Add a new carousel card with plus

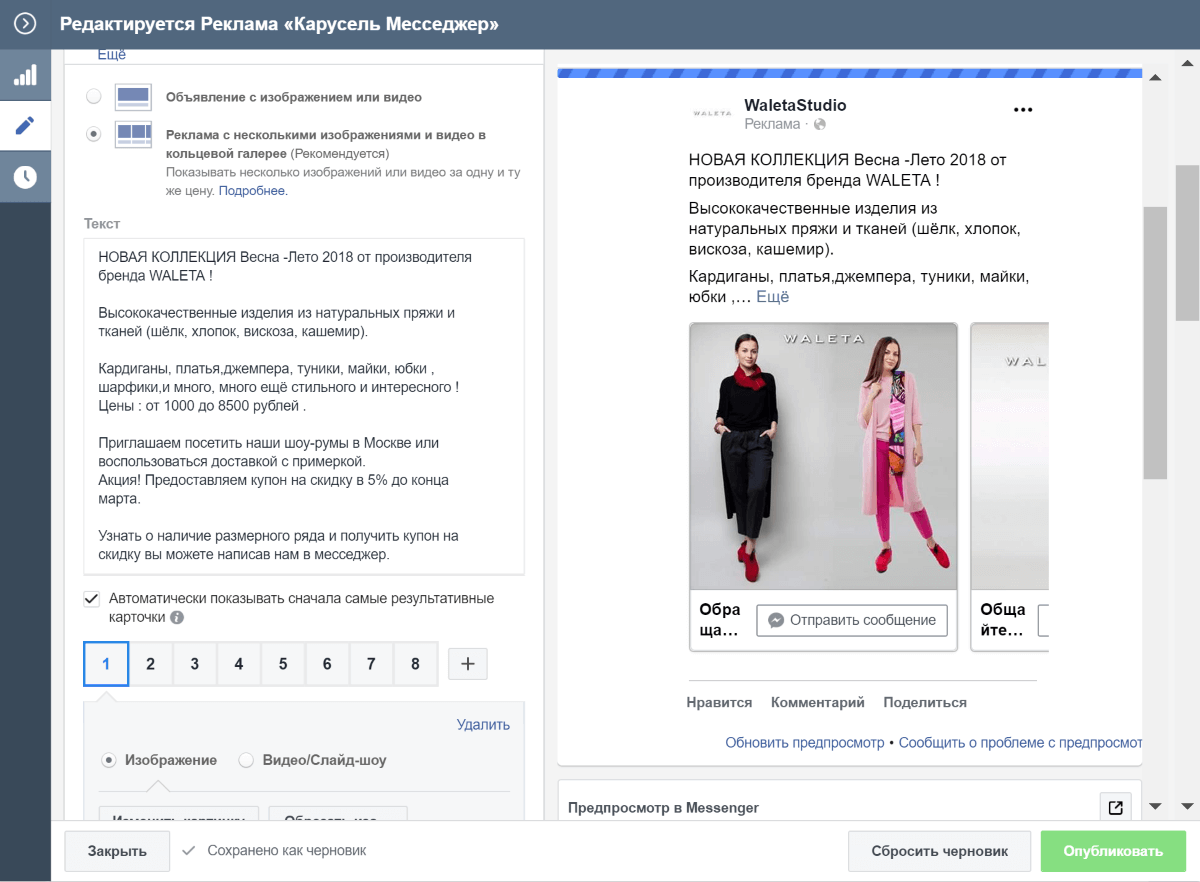(468, 664)
